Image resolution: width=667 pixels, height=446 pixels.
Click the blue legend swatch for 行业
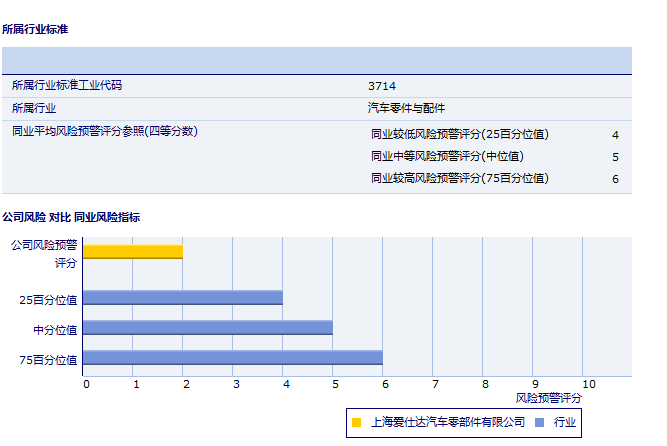(x=540, y=423)
